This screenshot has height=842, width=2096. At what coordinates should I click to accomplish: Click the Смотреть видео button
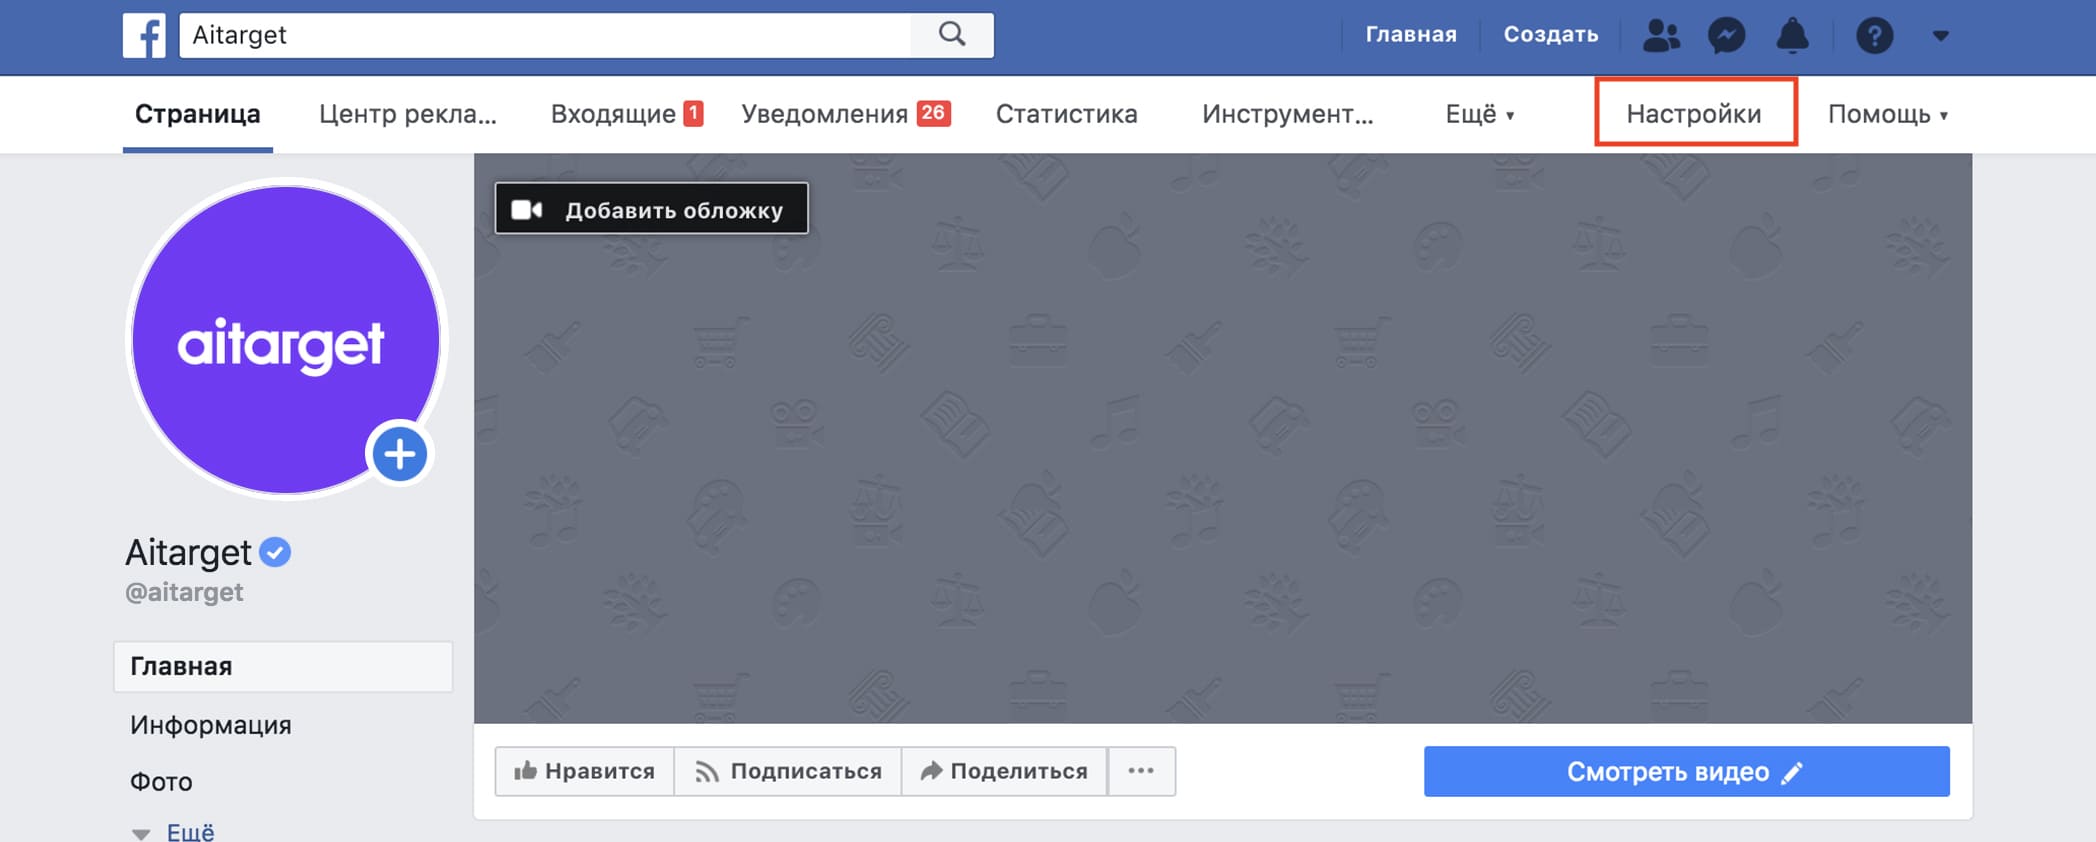[x=1687, y=771]
